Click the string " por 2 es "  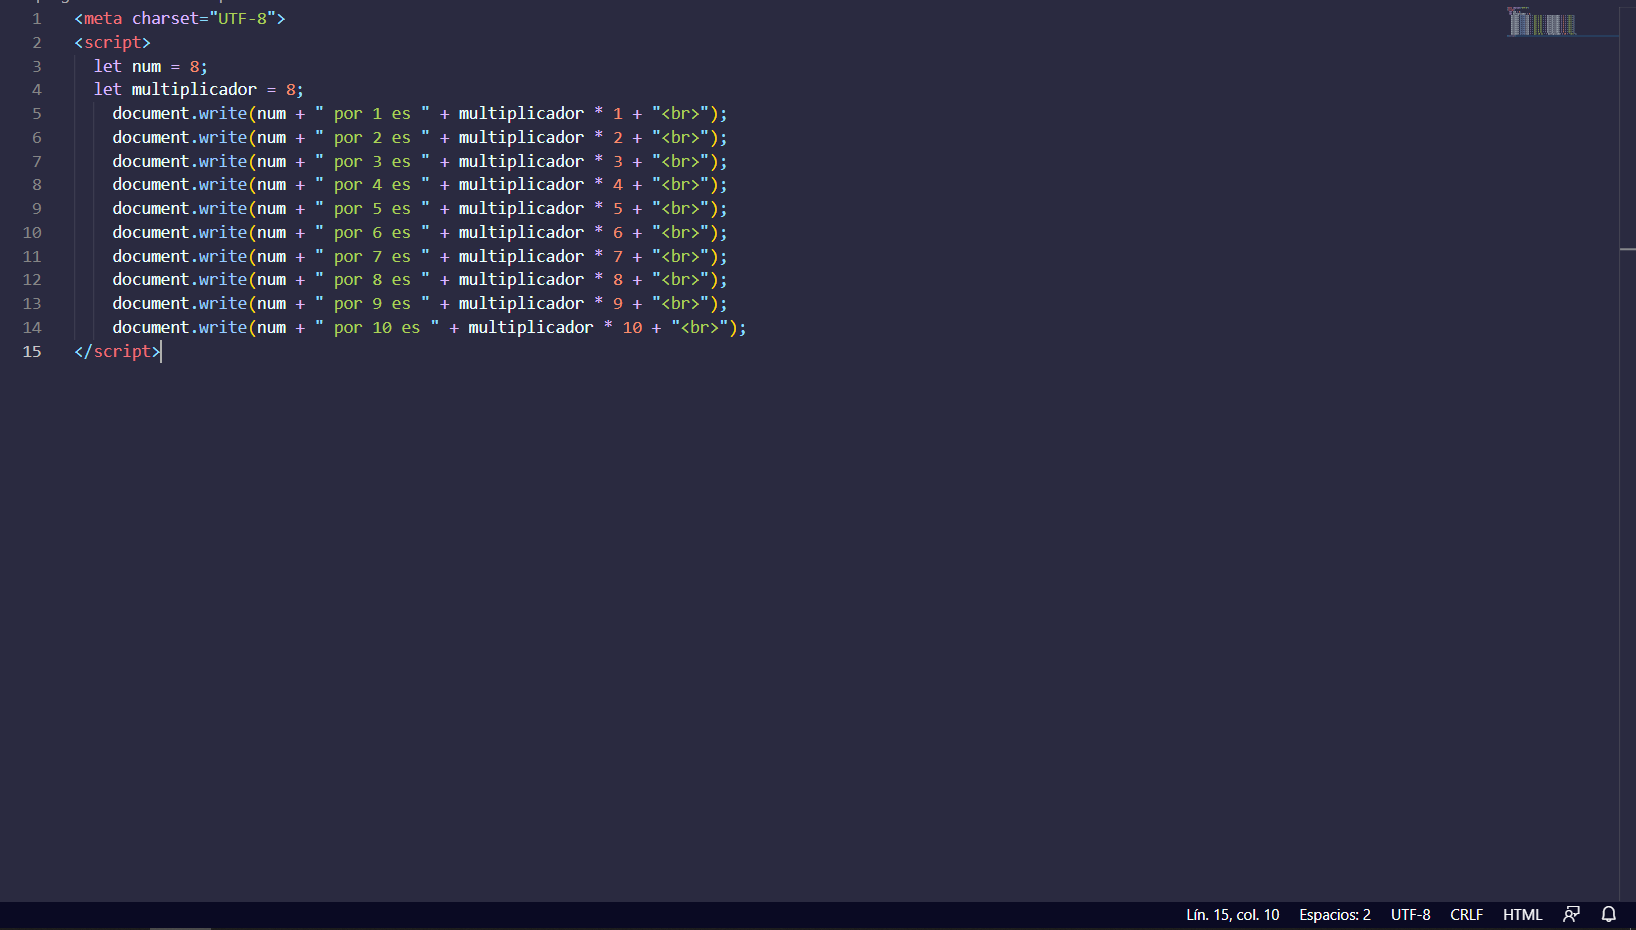click(x=372, y=137)
